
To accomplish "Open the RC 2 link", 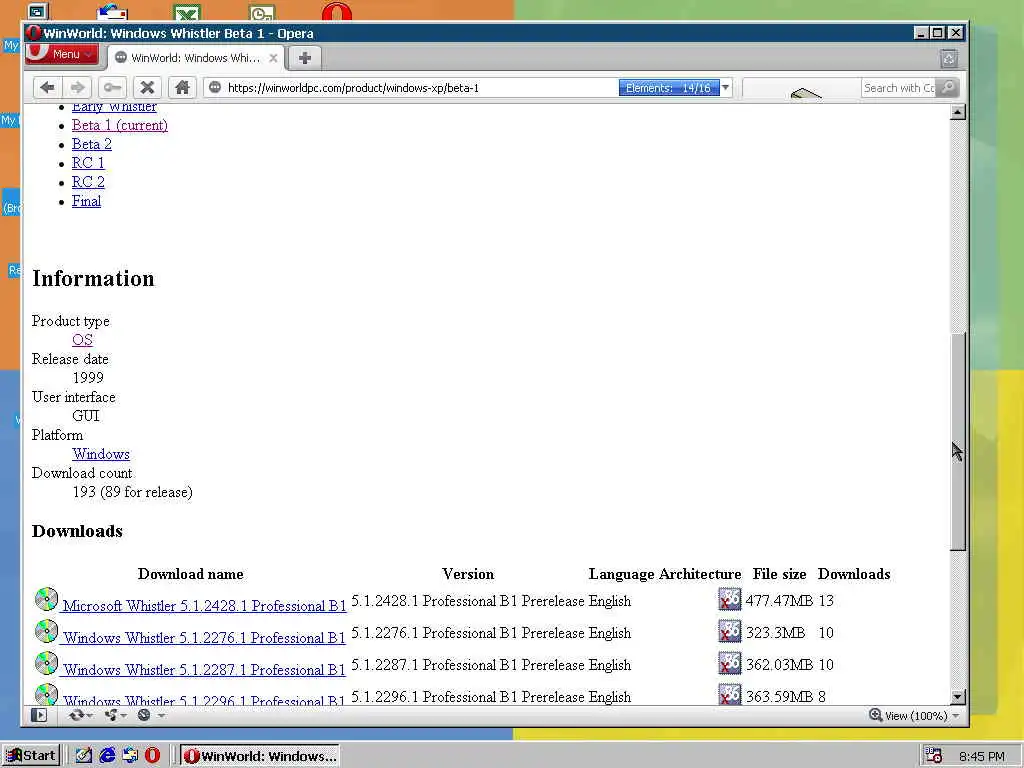I will coord(88,182).
